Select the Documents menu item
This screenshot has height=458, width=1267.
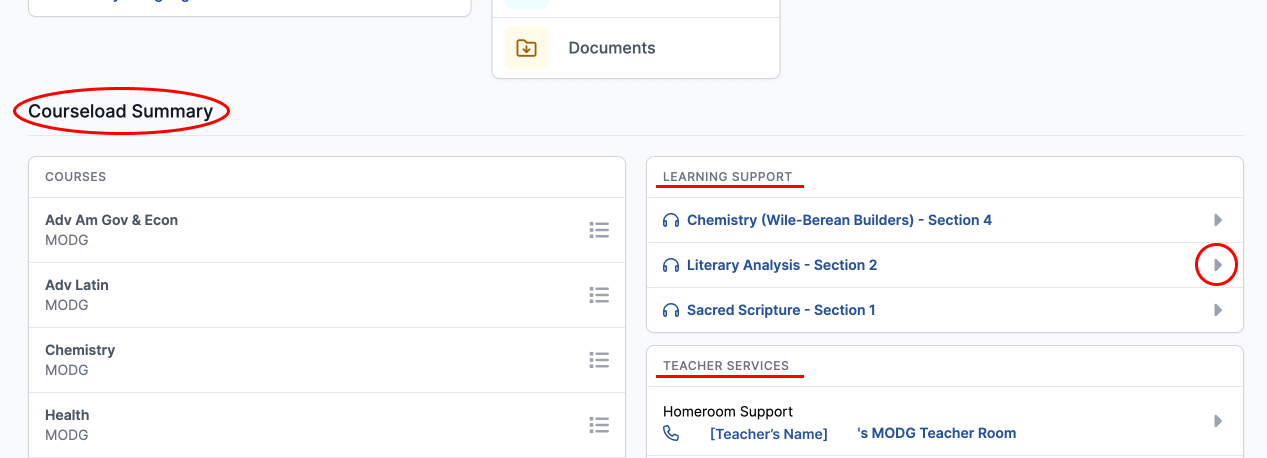pyautogui.click(x=636, y=48)
